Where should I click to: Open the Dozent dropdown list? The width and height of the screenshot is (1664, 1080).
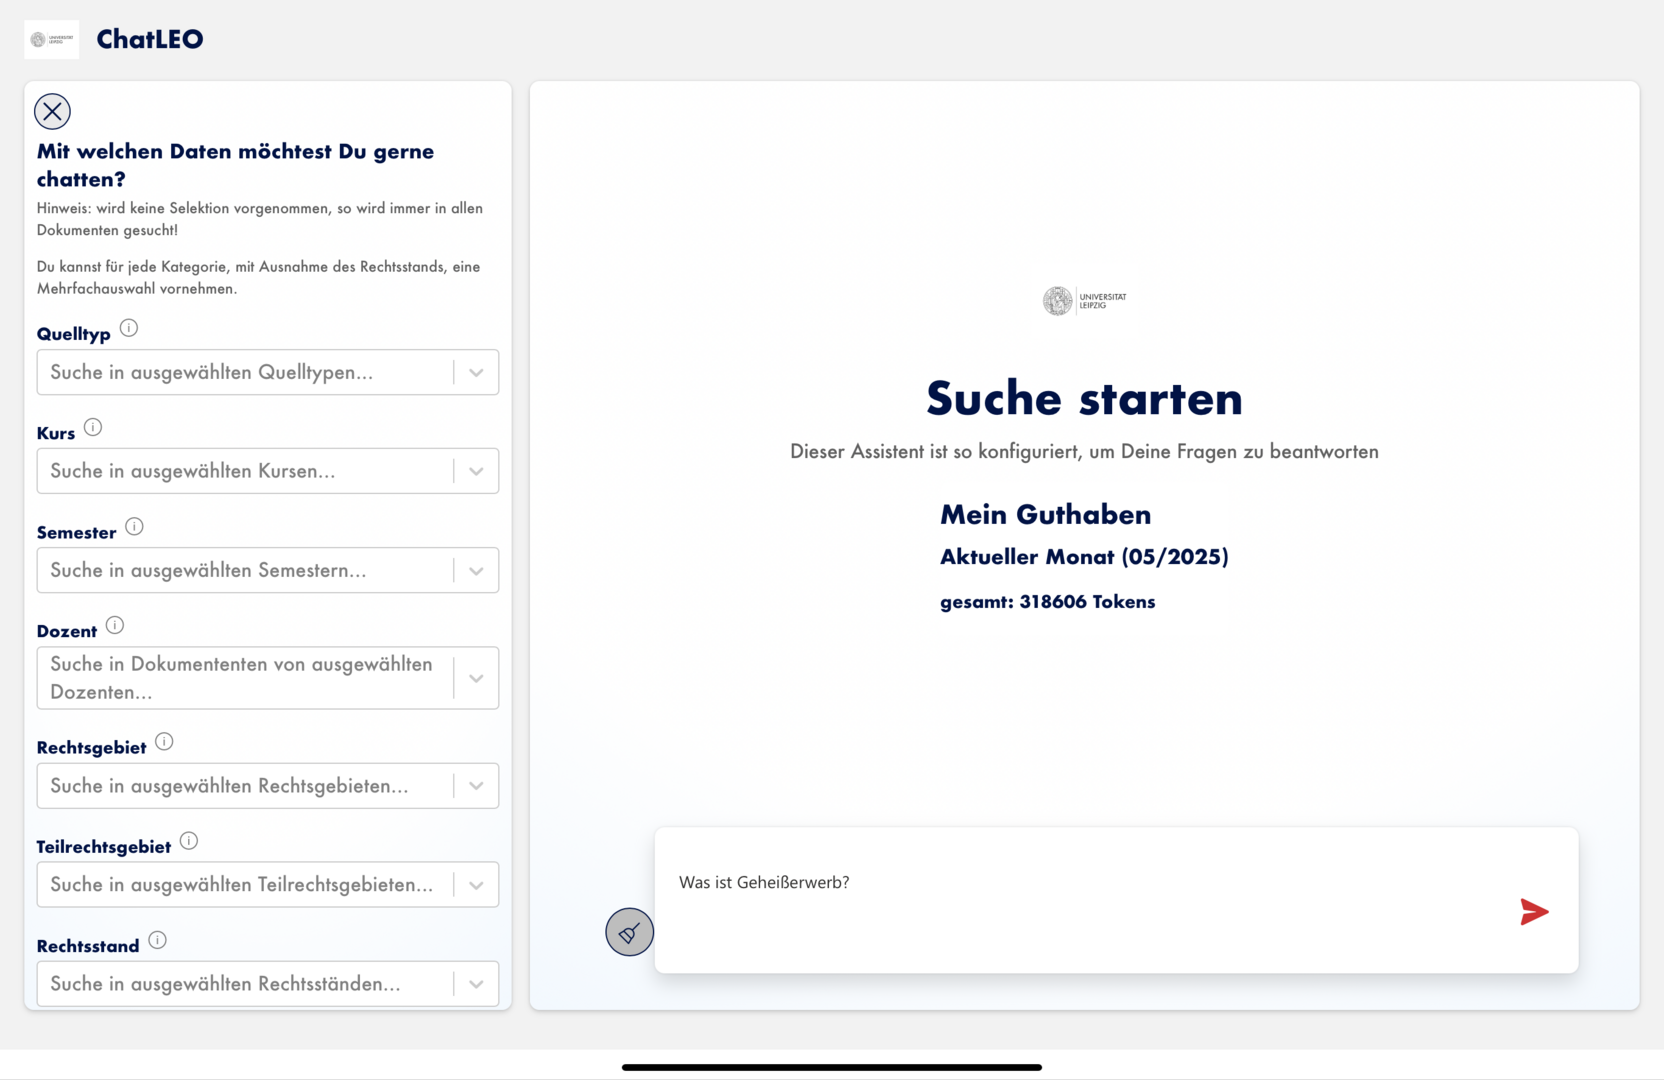coord(476,678)
